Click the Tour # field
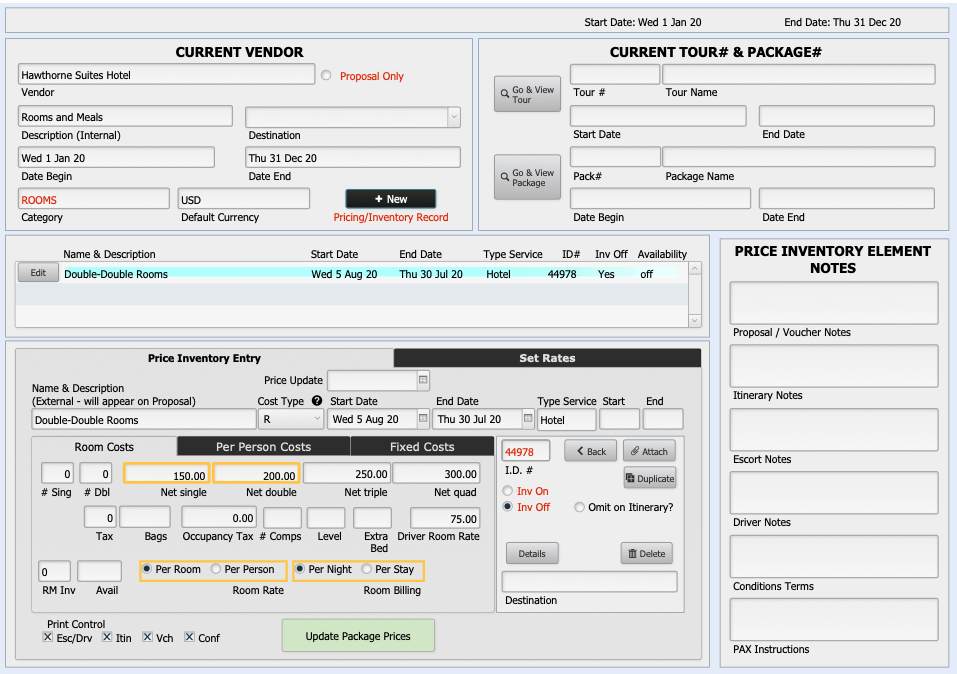This screenshot has width=957, height=674. 615,74
